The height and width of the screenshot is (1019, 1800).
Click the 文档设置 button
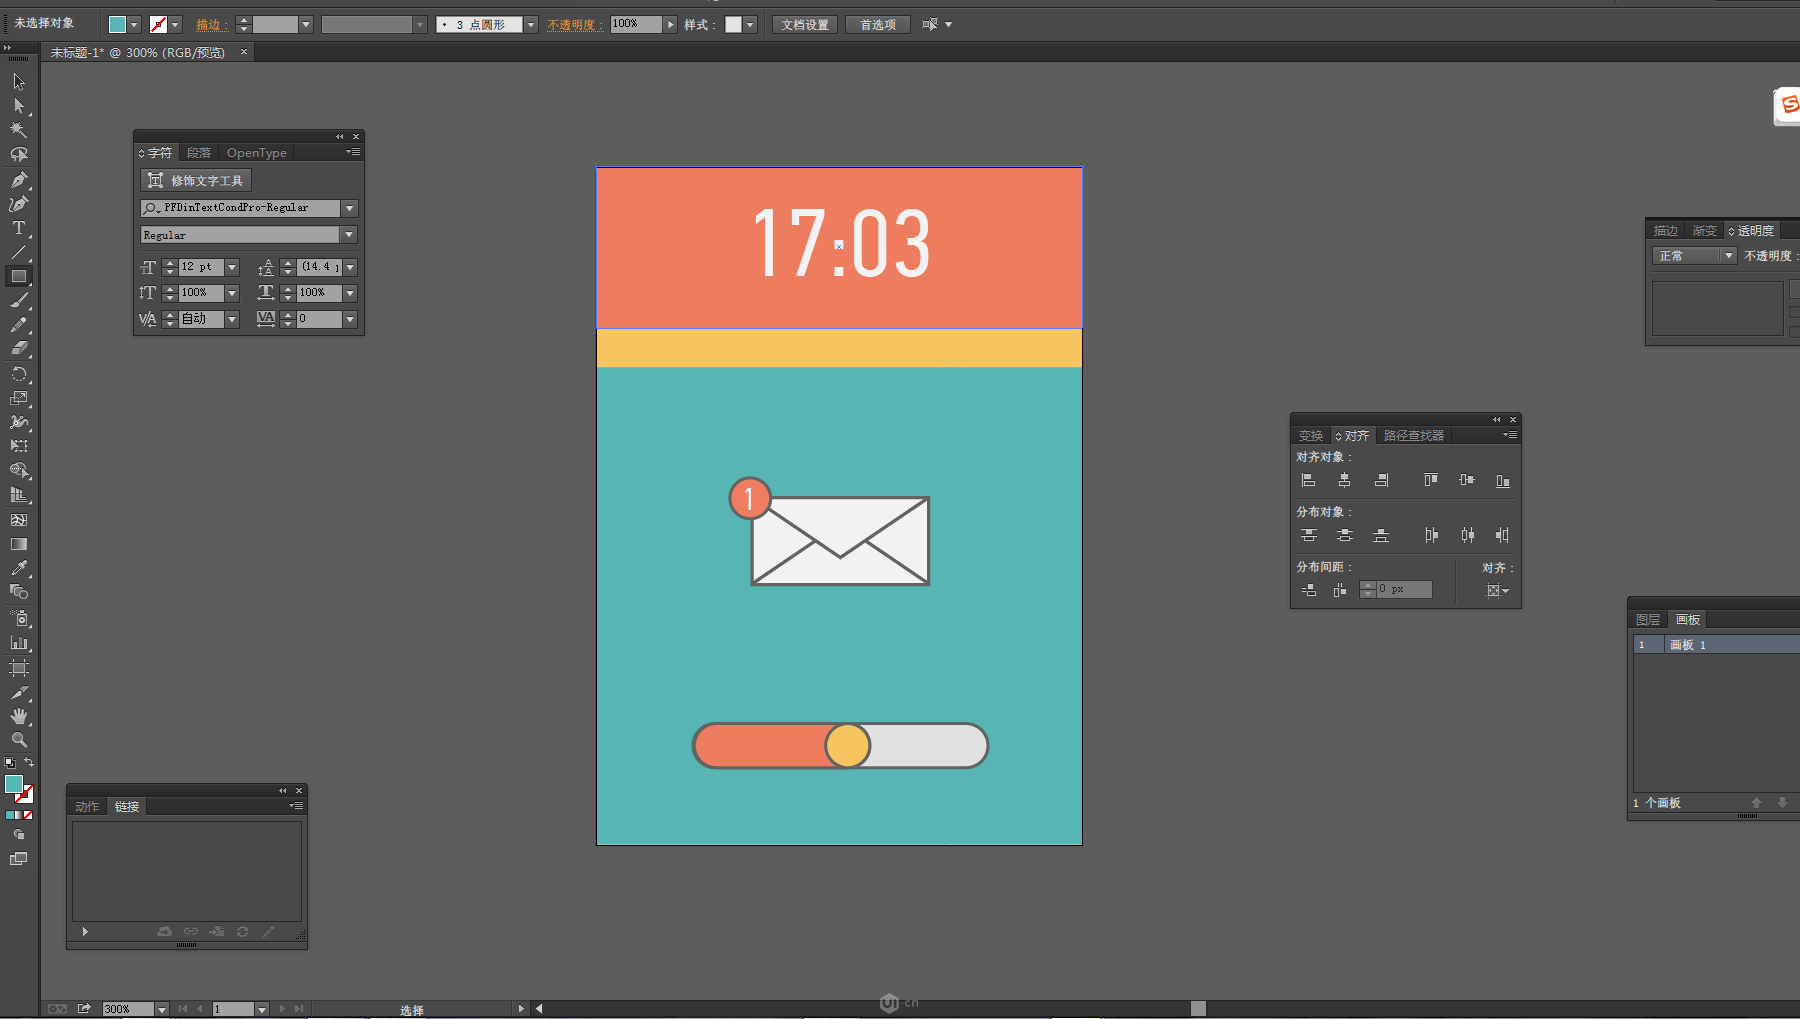(x=804, y=25)
